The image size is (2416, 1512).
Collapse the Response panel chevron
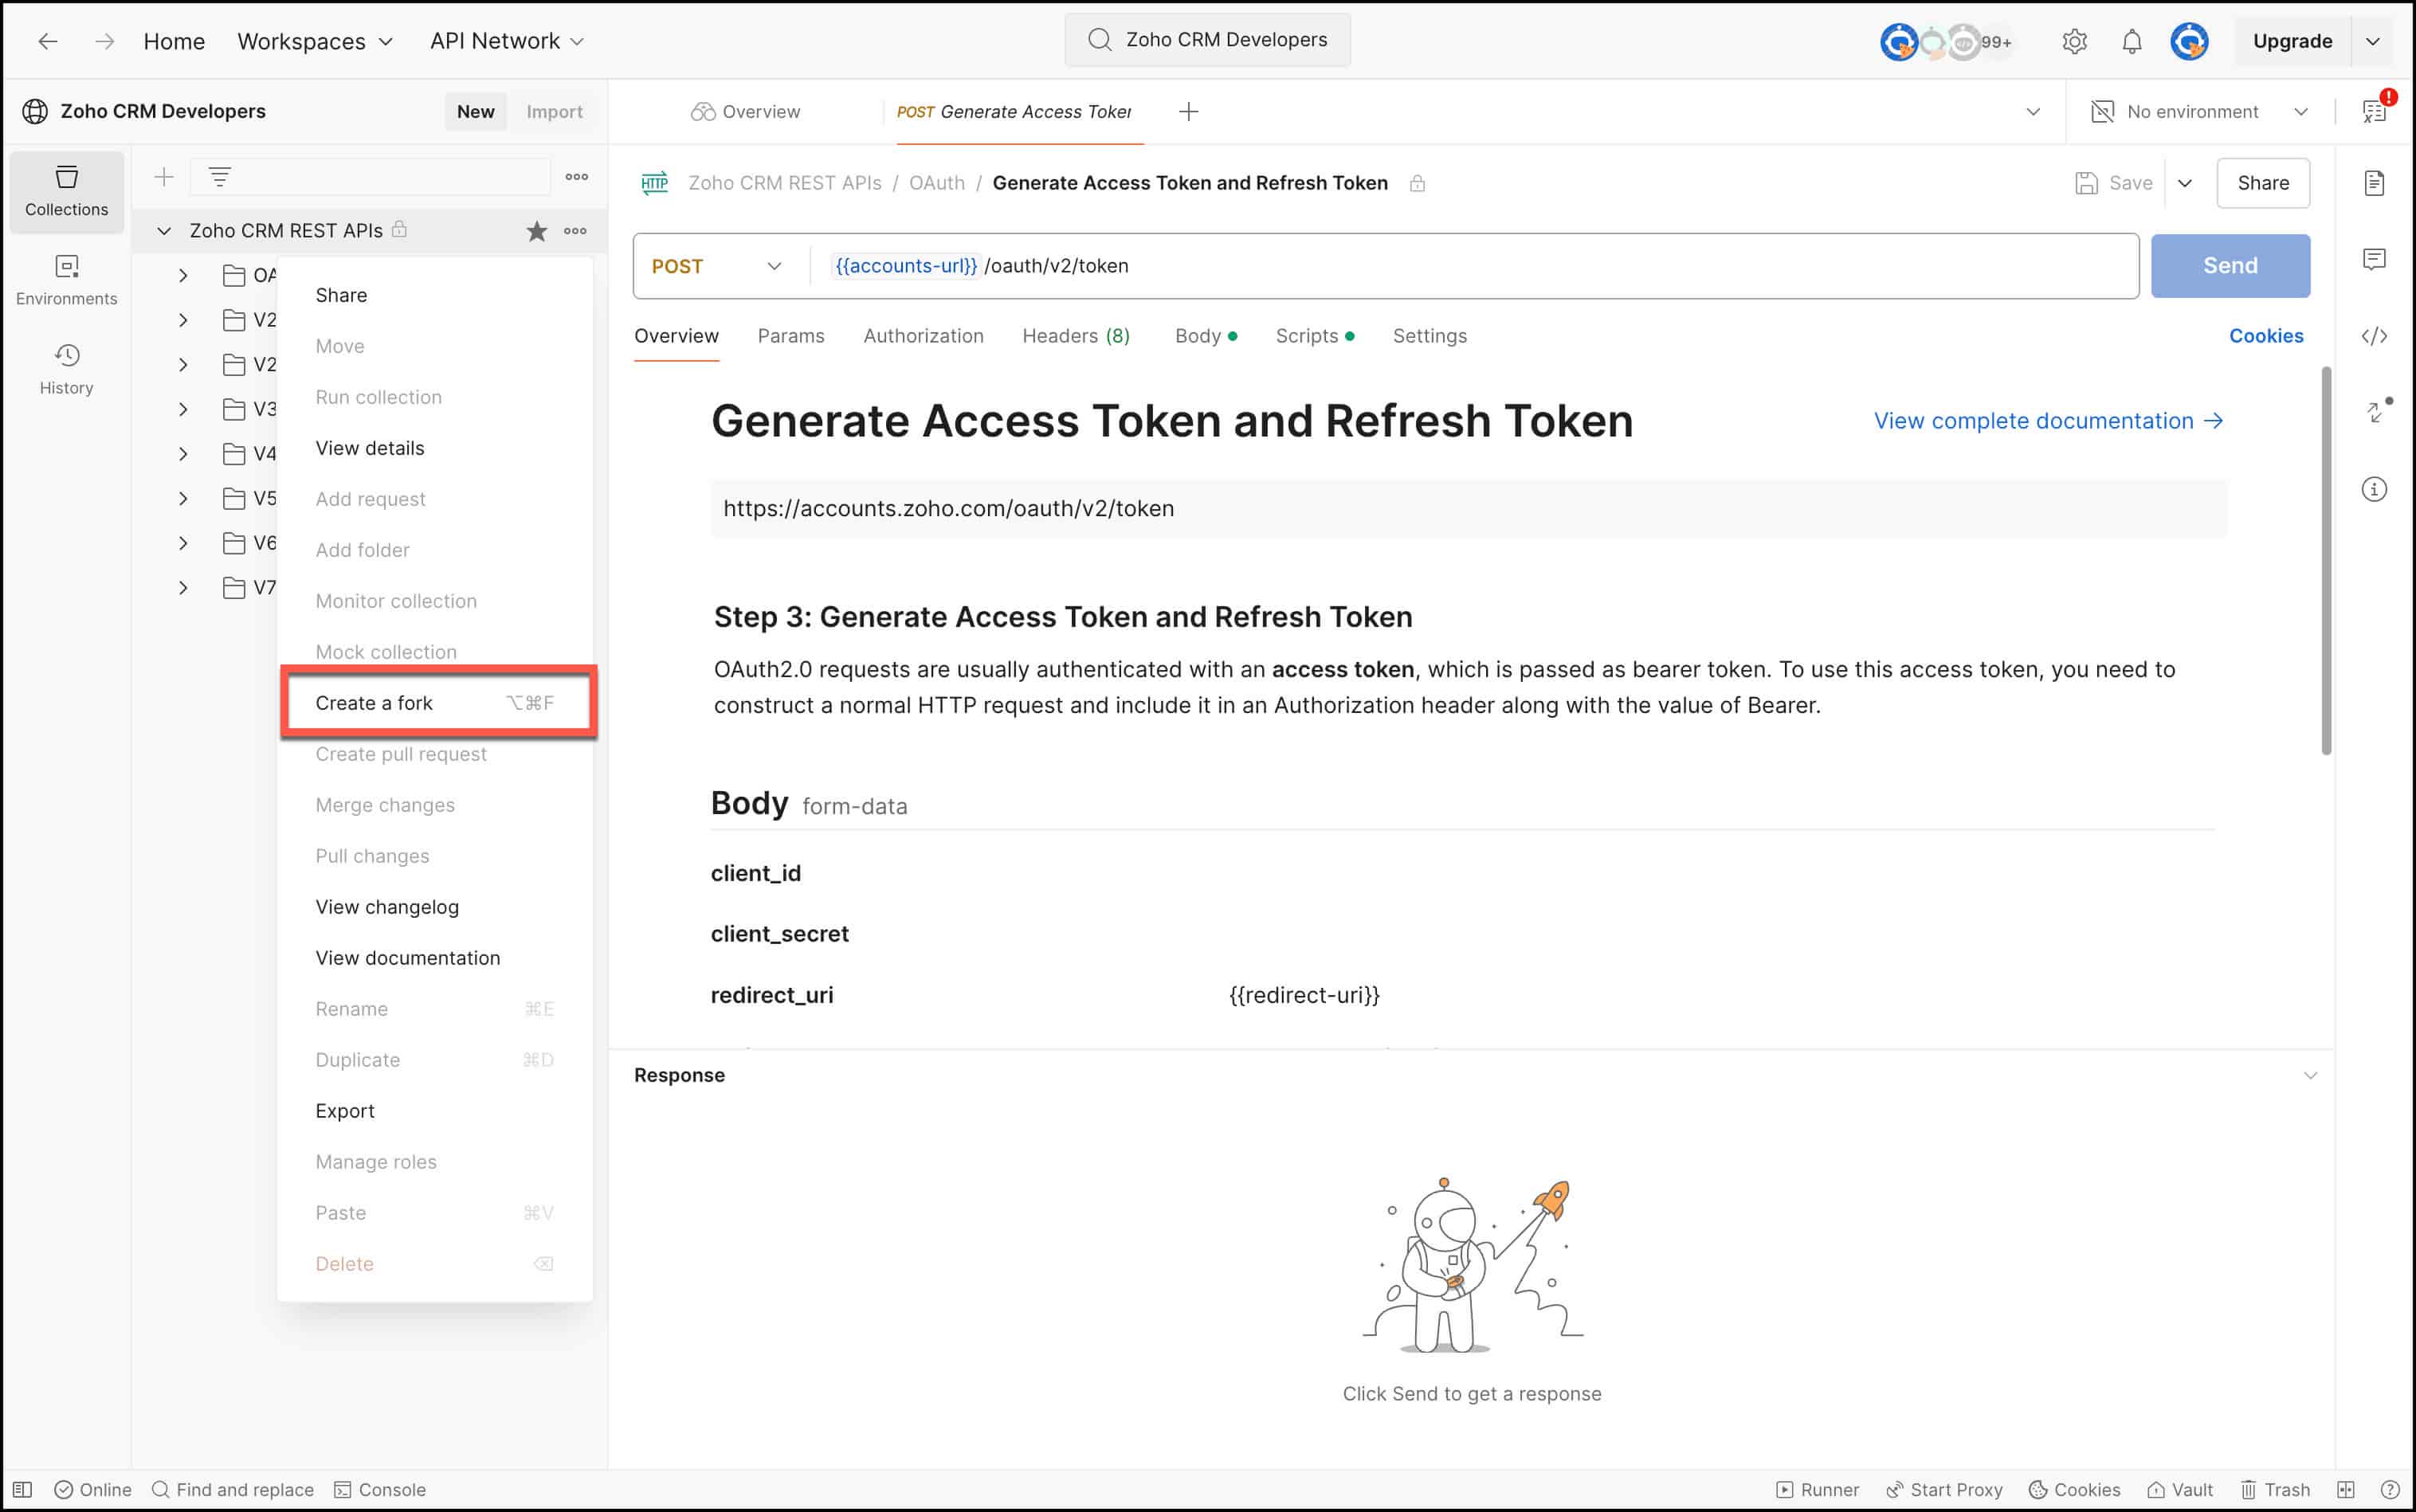coord(2310,1075)
